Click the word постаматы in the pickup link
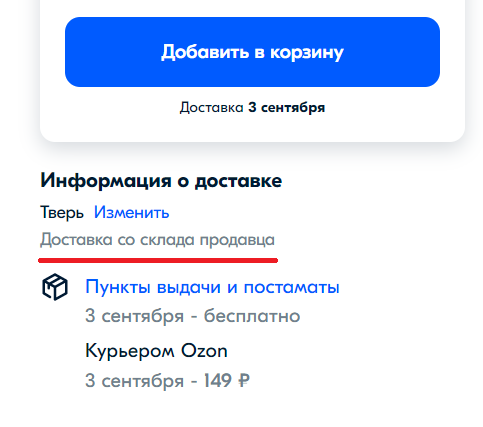This screenshot has height=427, width=483. coord(292,287)
